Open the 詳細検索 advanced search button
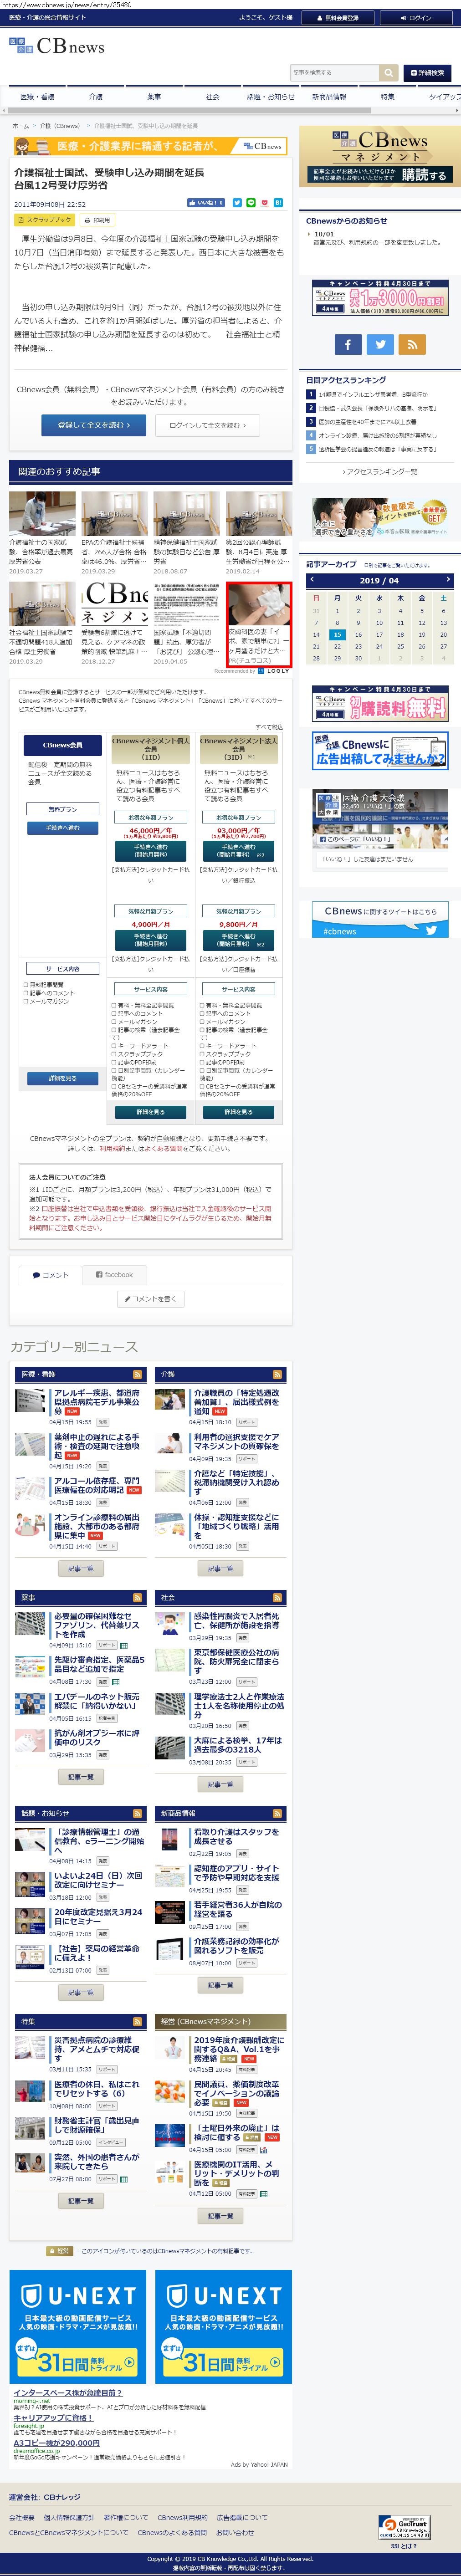The height and width of the screenshot is (2576, 461). coord(426,73)
